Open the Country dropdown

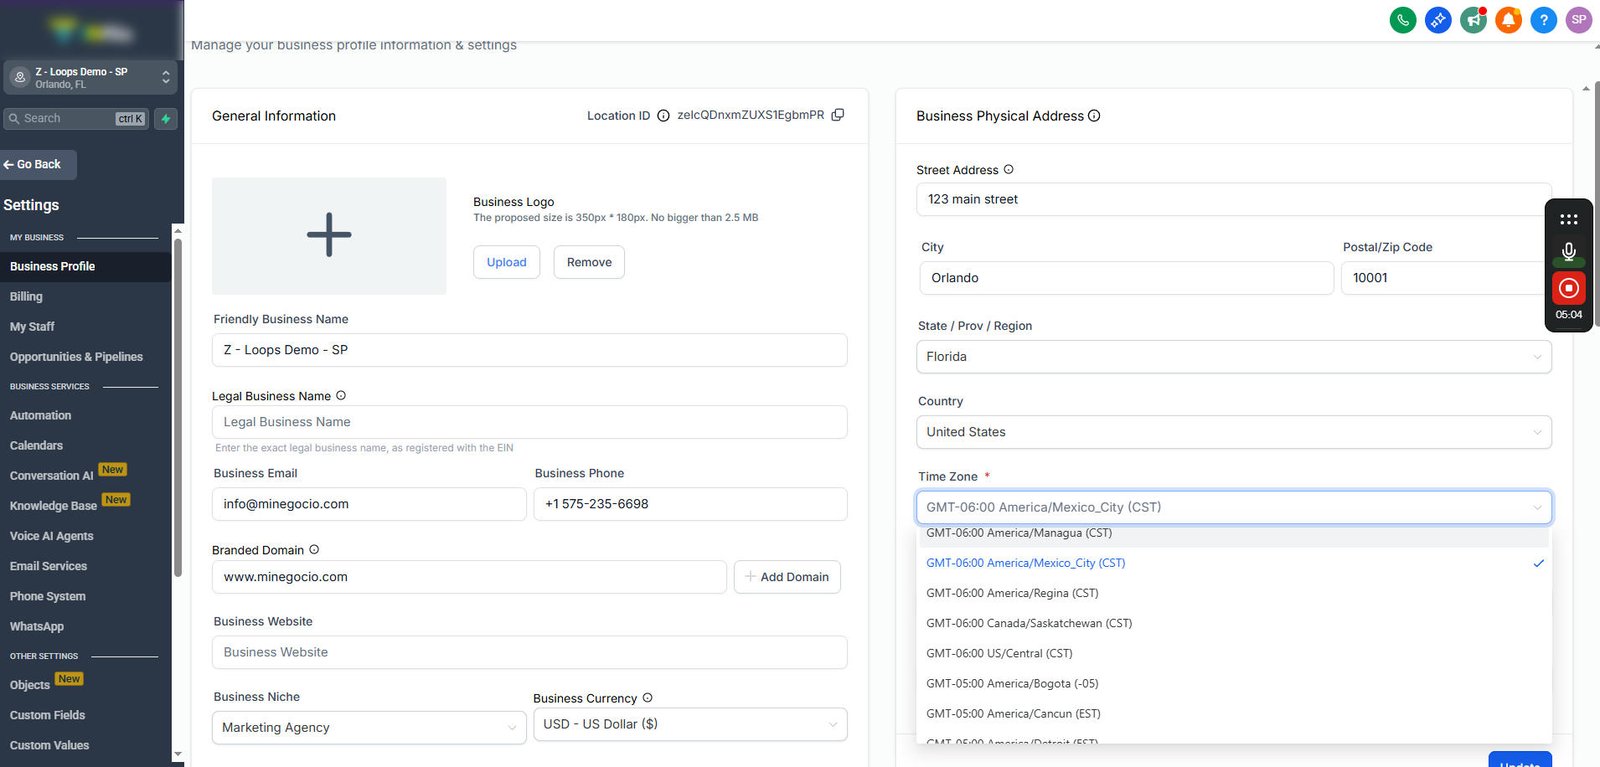coord(1234,432)
